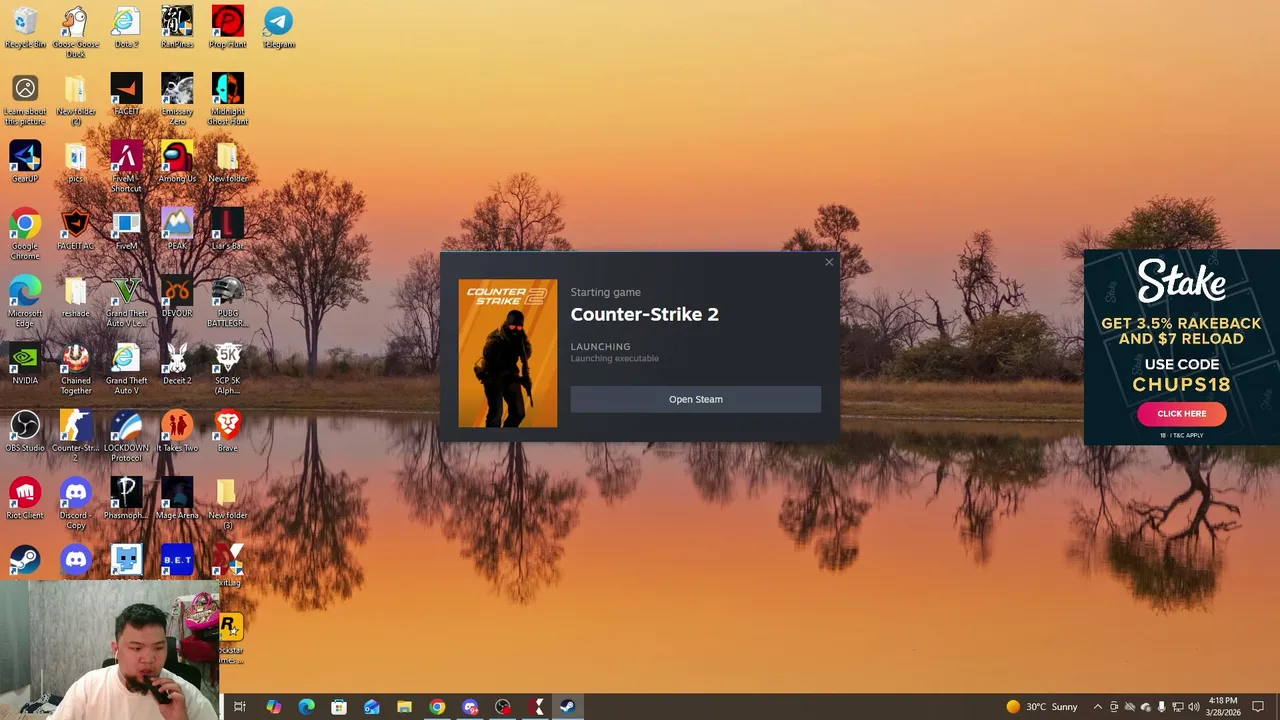1280x720 pixels.
Task: Select the Midnight Ghost Hunt shortcut
Action: (227, 99)
